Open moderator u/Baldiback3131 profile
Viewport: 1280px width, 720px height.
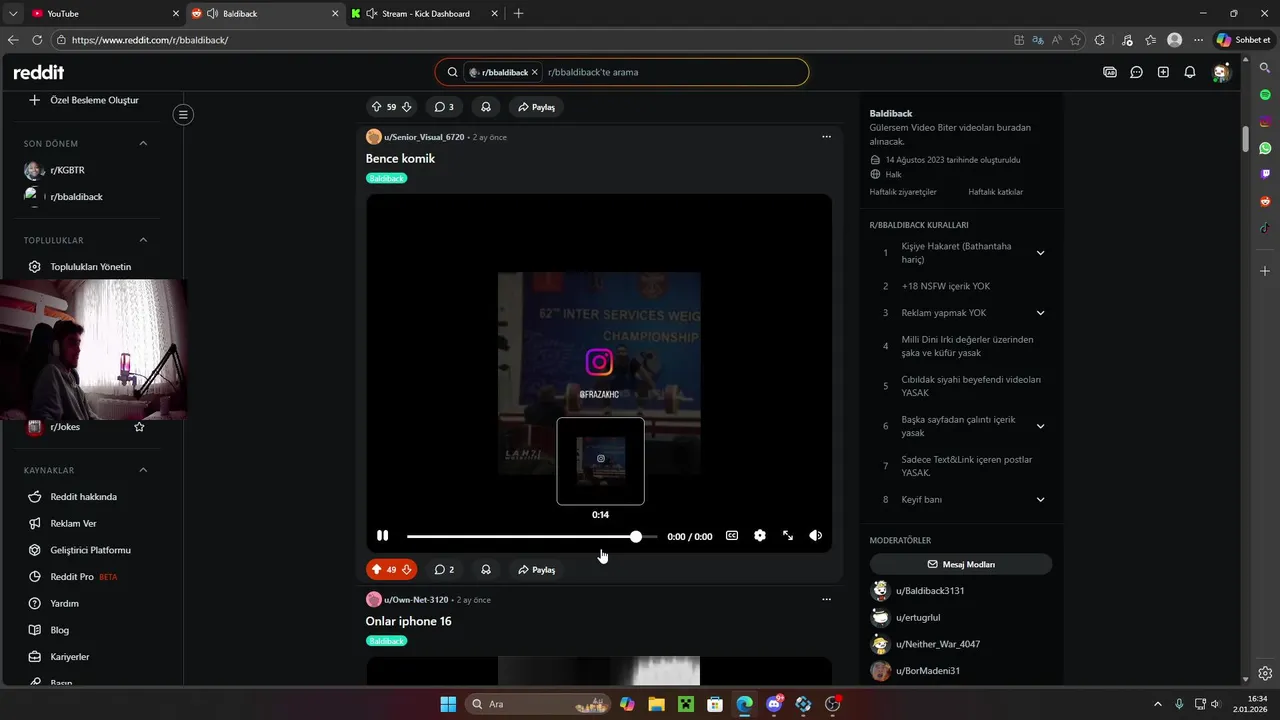[930, 591]
